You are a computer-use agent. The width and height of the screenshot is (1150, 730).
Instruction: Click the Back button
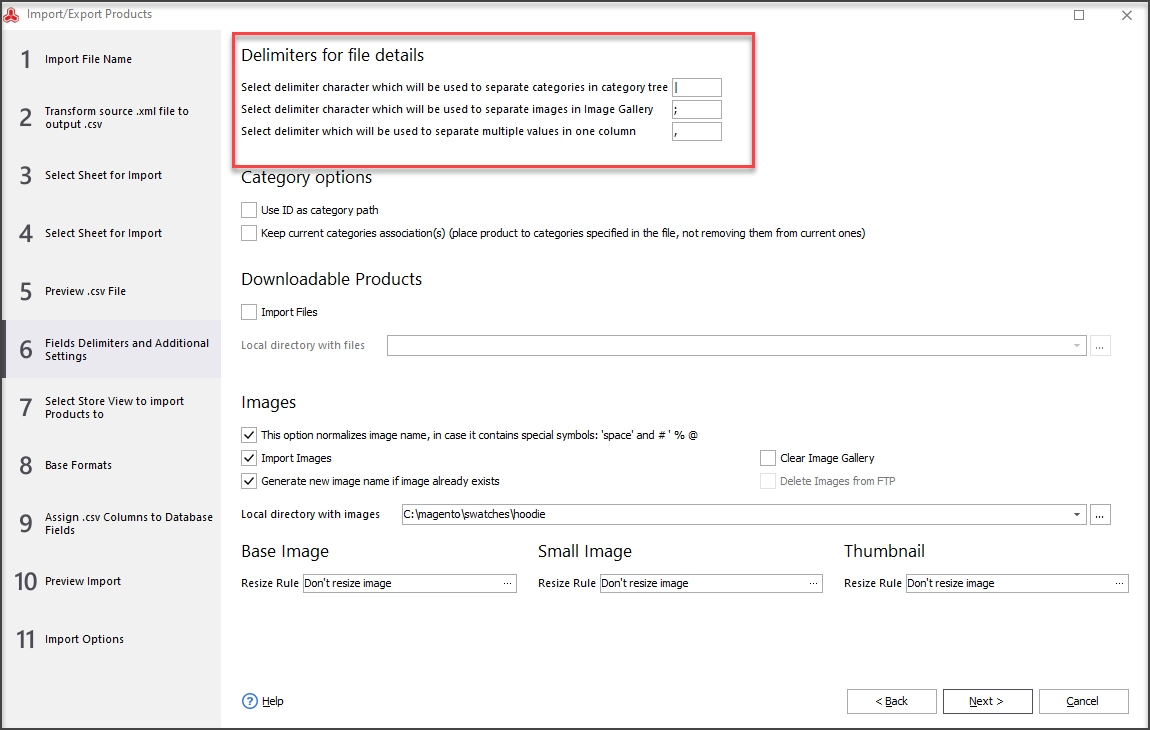891,701
